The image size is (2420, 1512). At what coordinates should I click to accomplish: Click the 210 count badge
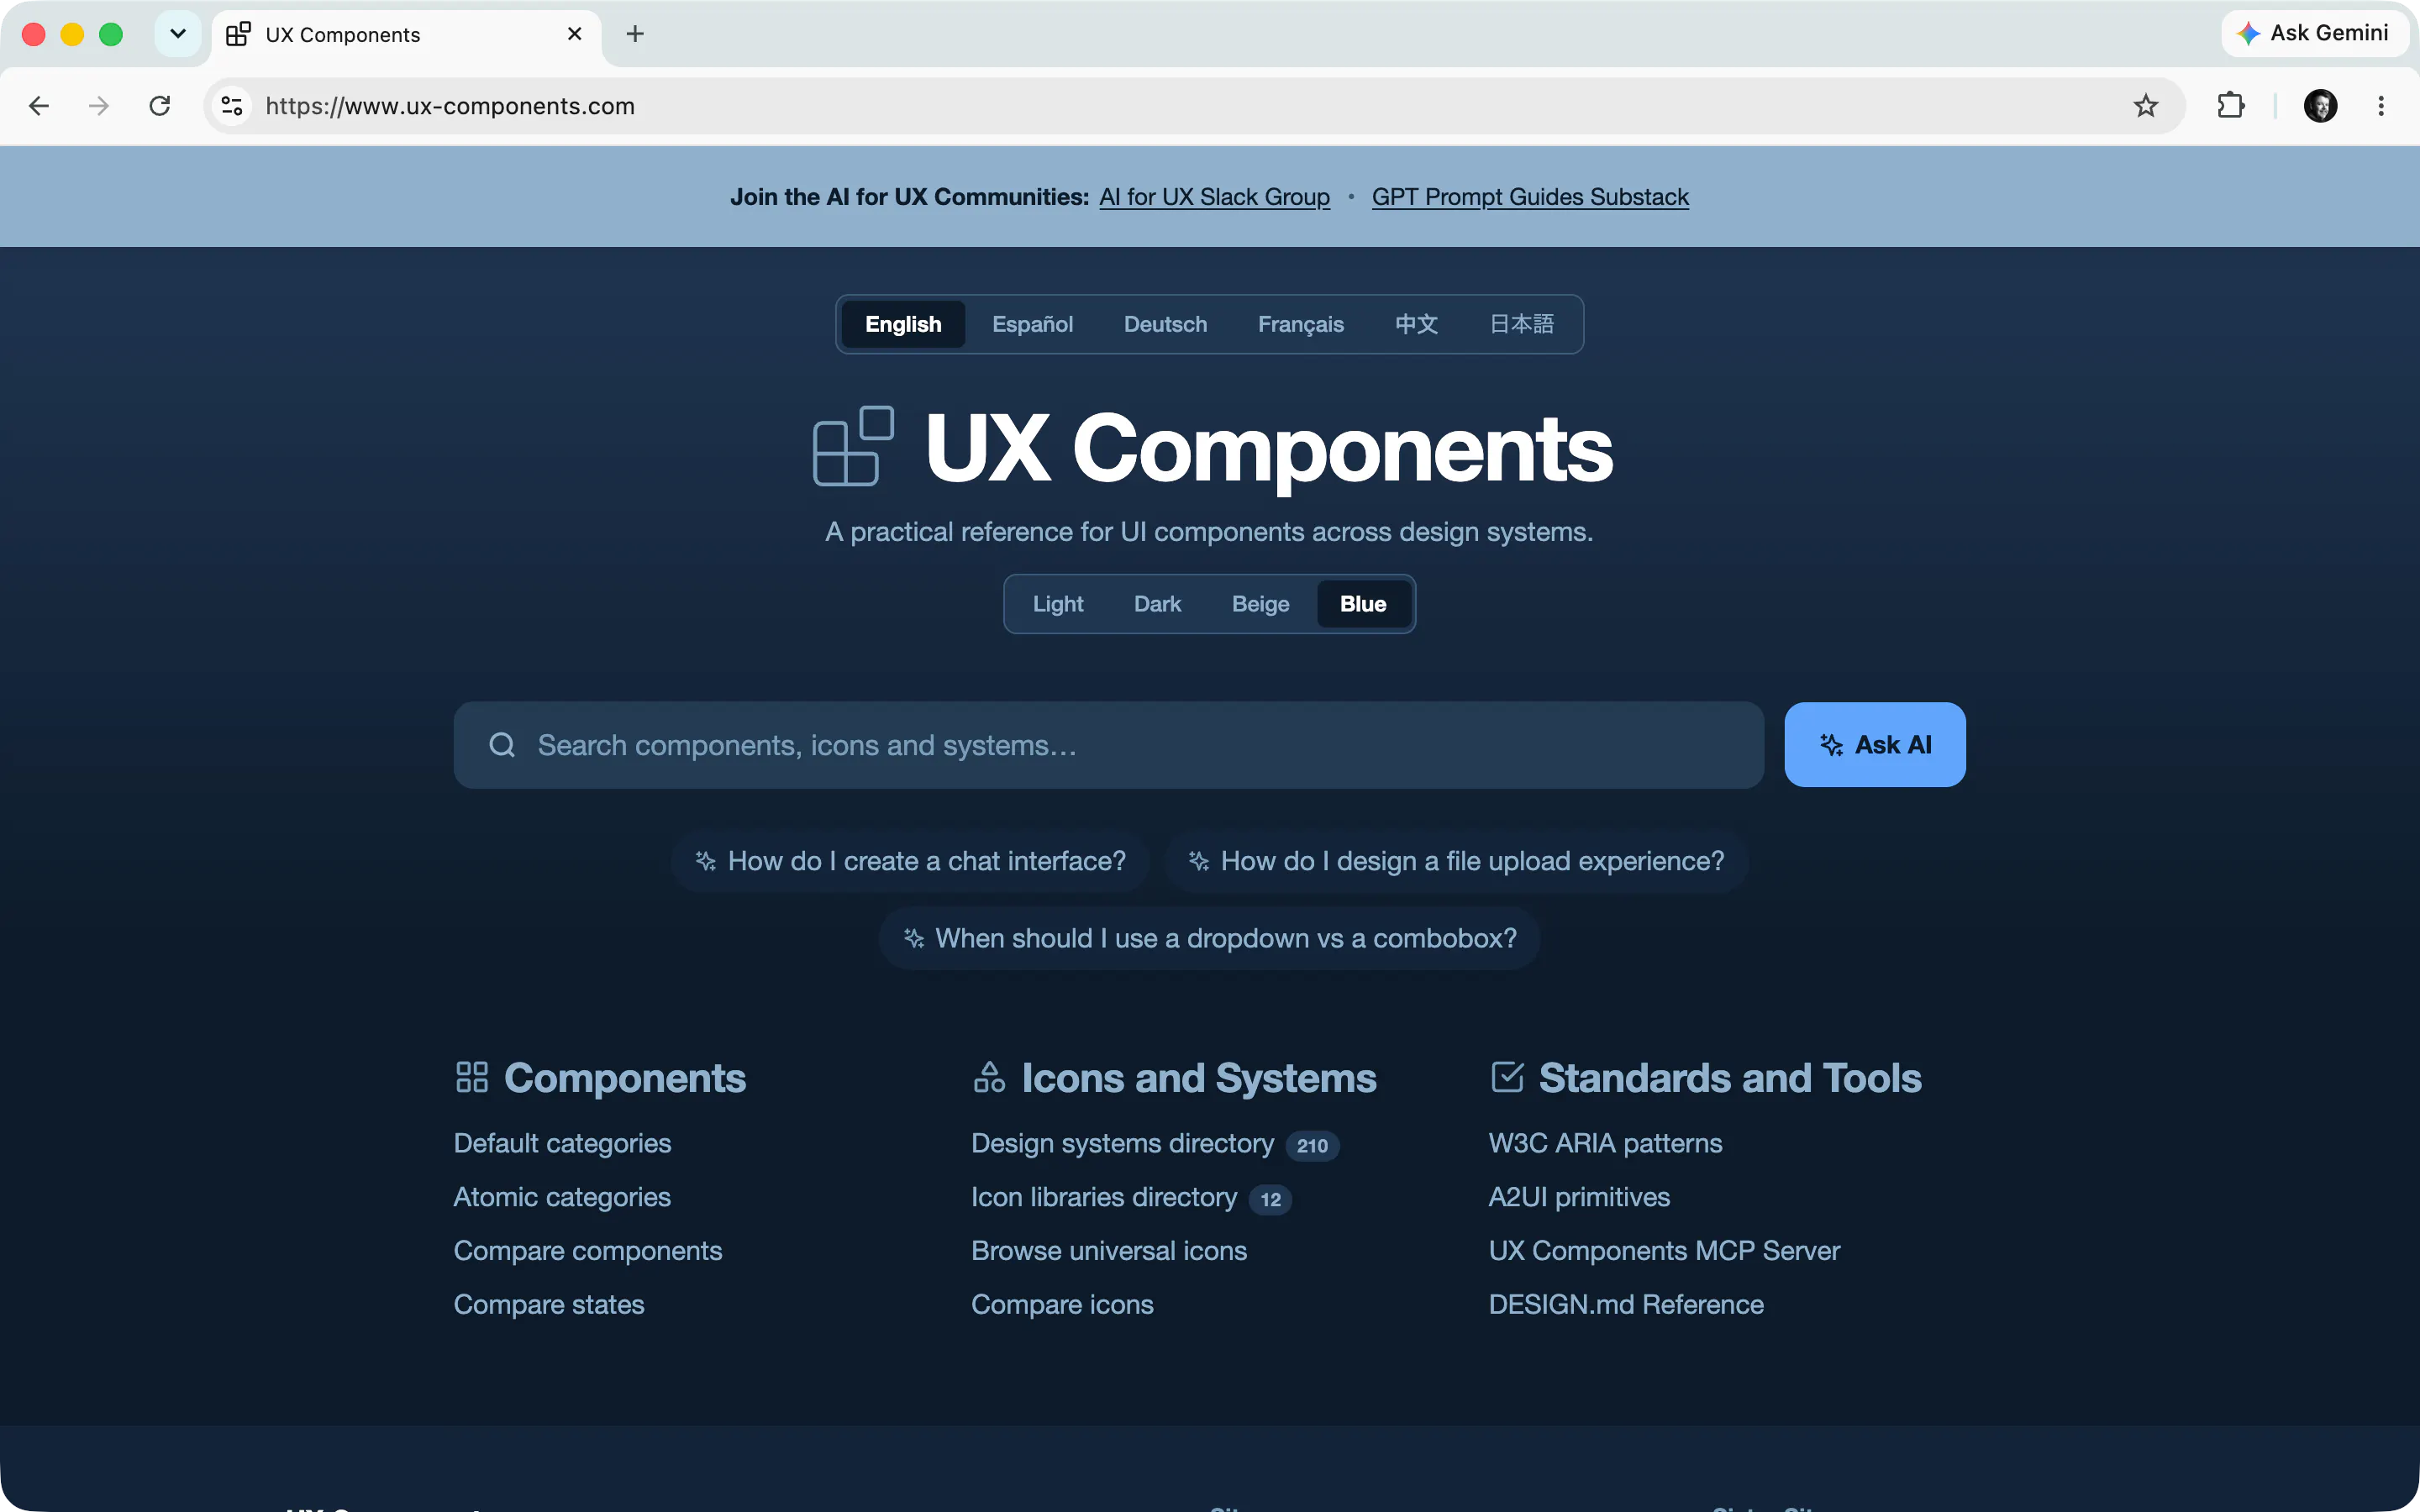(1312, 1145)
